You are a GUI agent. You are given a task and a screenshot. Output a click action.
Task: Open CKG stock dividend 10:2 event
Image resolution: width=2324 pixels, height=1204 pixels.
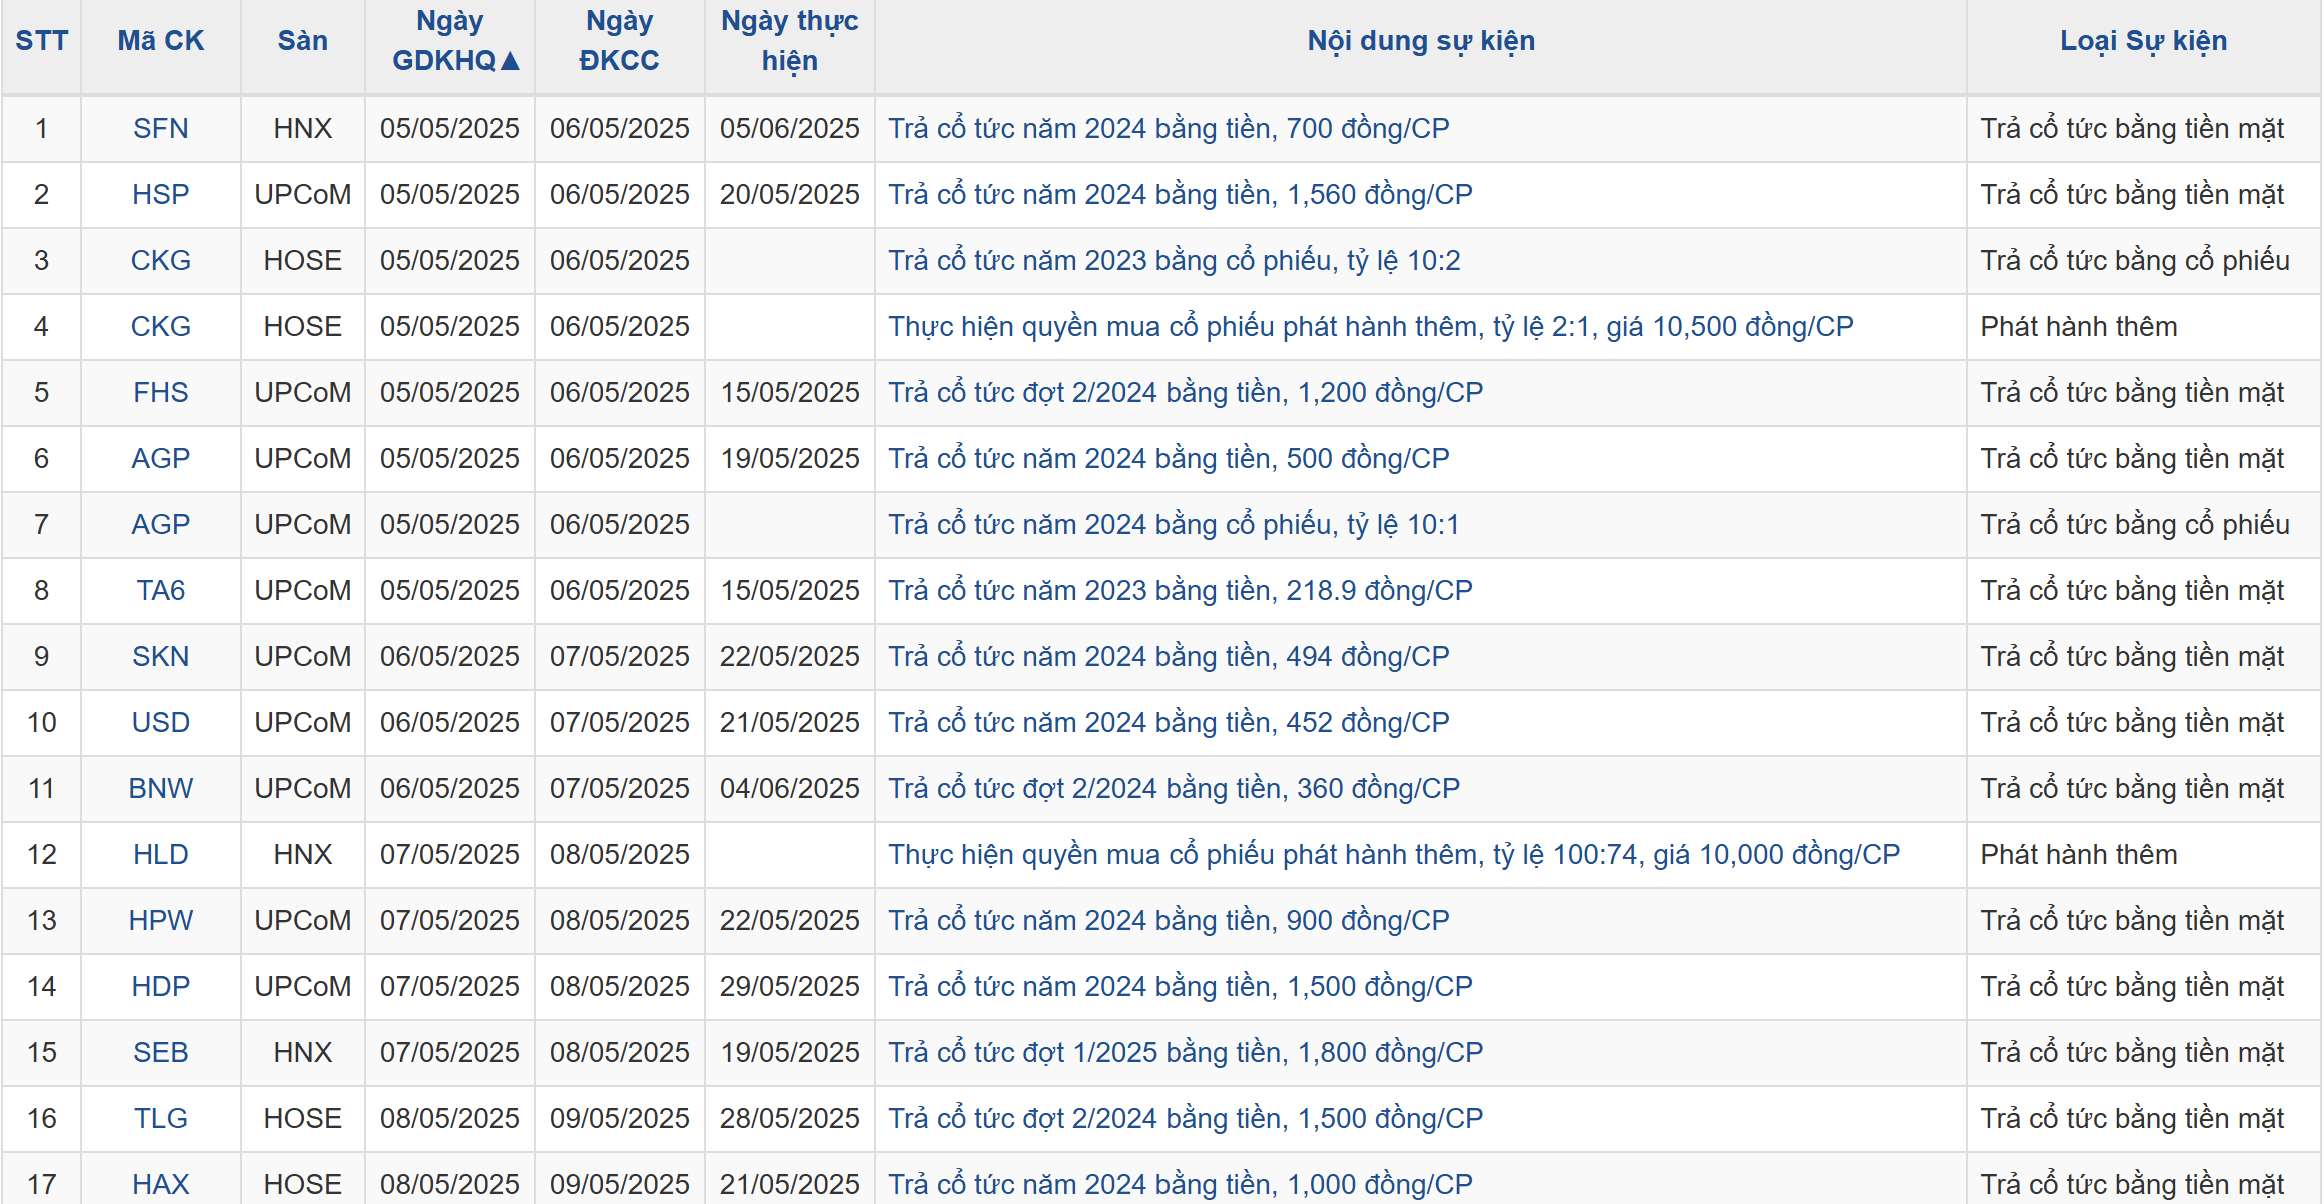pyautogui.click(x=1174, y=261)
